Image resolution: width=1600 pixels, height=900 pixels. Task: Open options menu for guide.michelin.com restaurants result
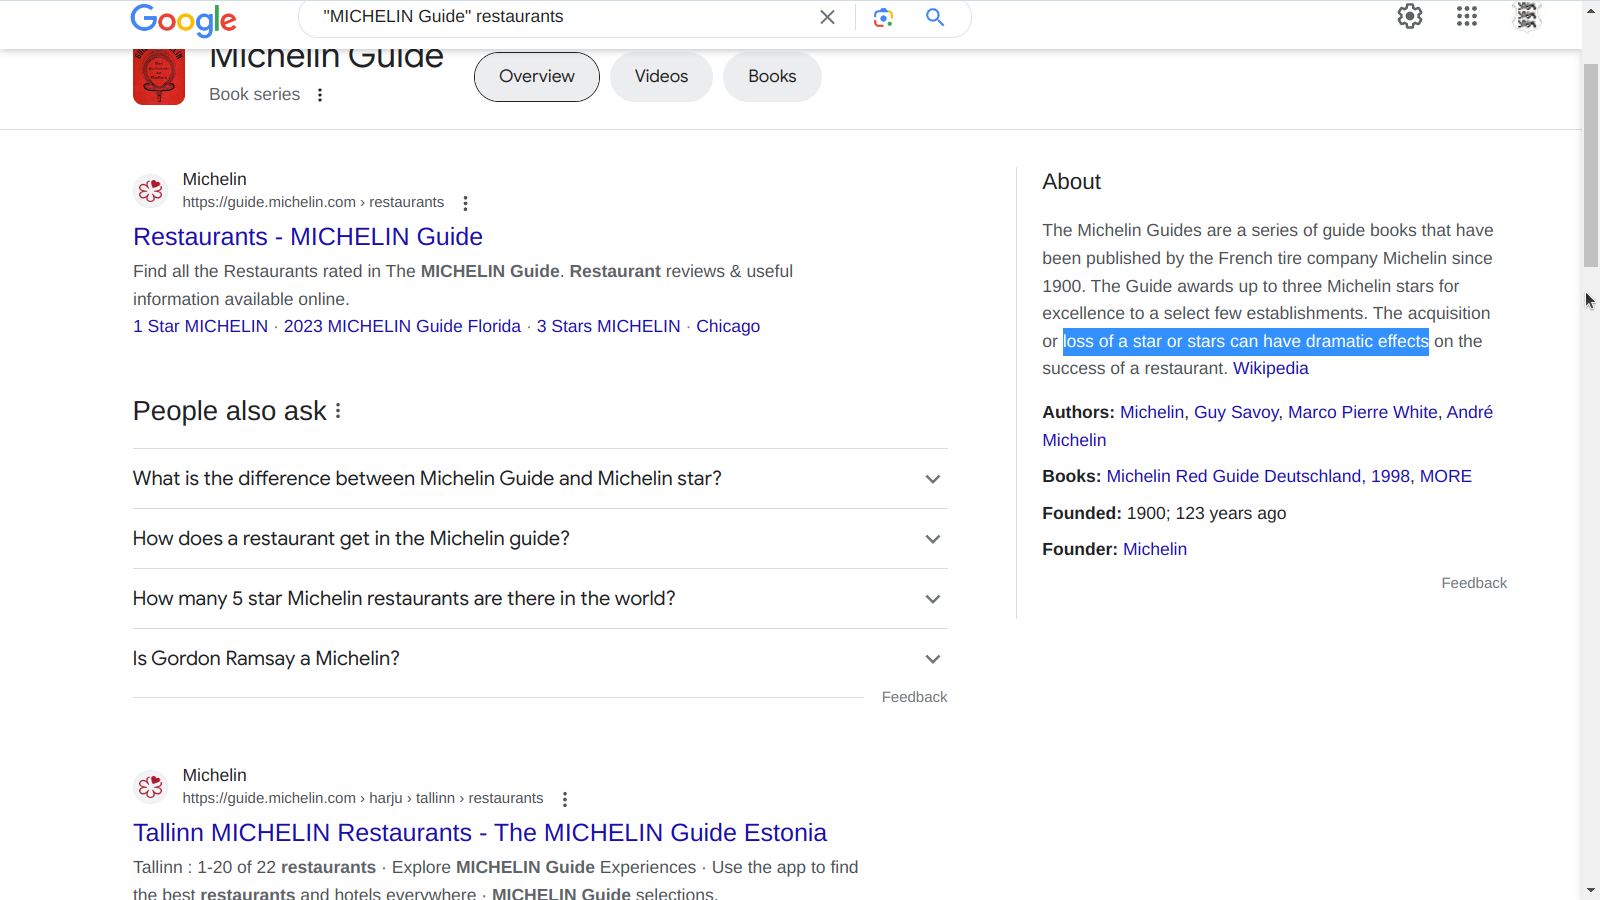click(x=465, y=203)
